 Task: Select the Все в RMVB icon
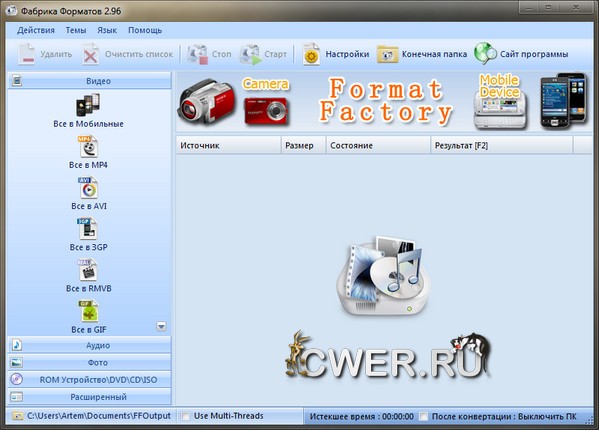(x=88, y=270)
